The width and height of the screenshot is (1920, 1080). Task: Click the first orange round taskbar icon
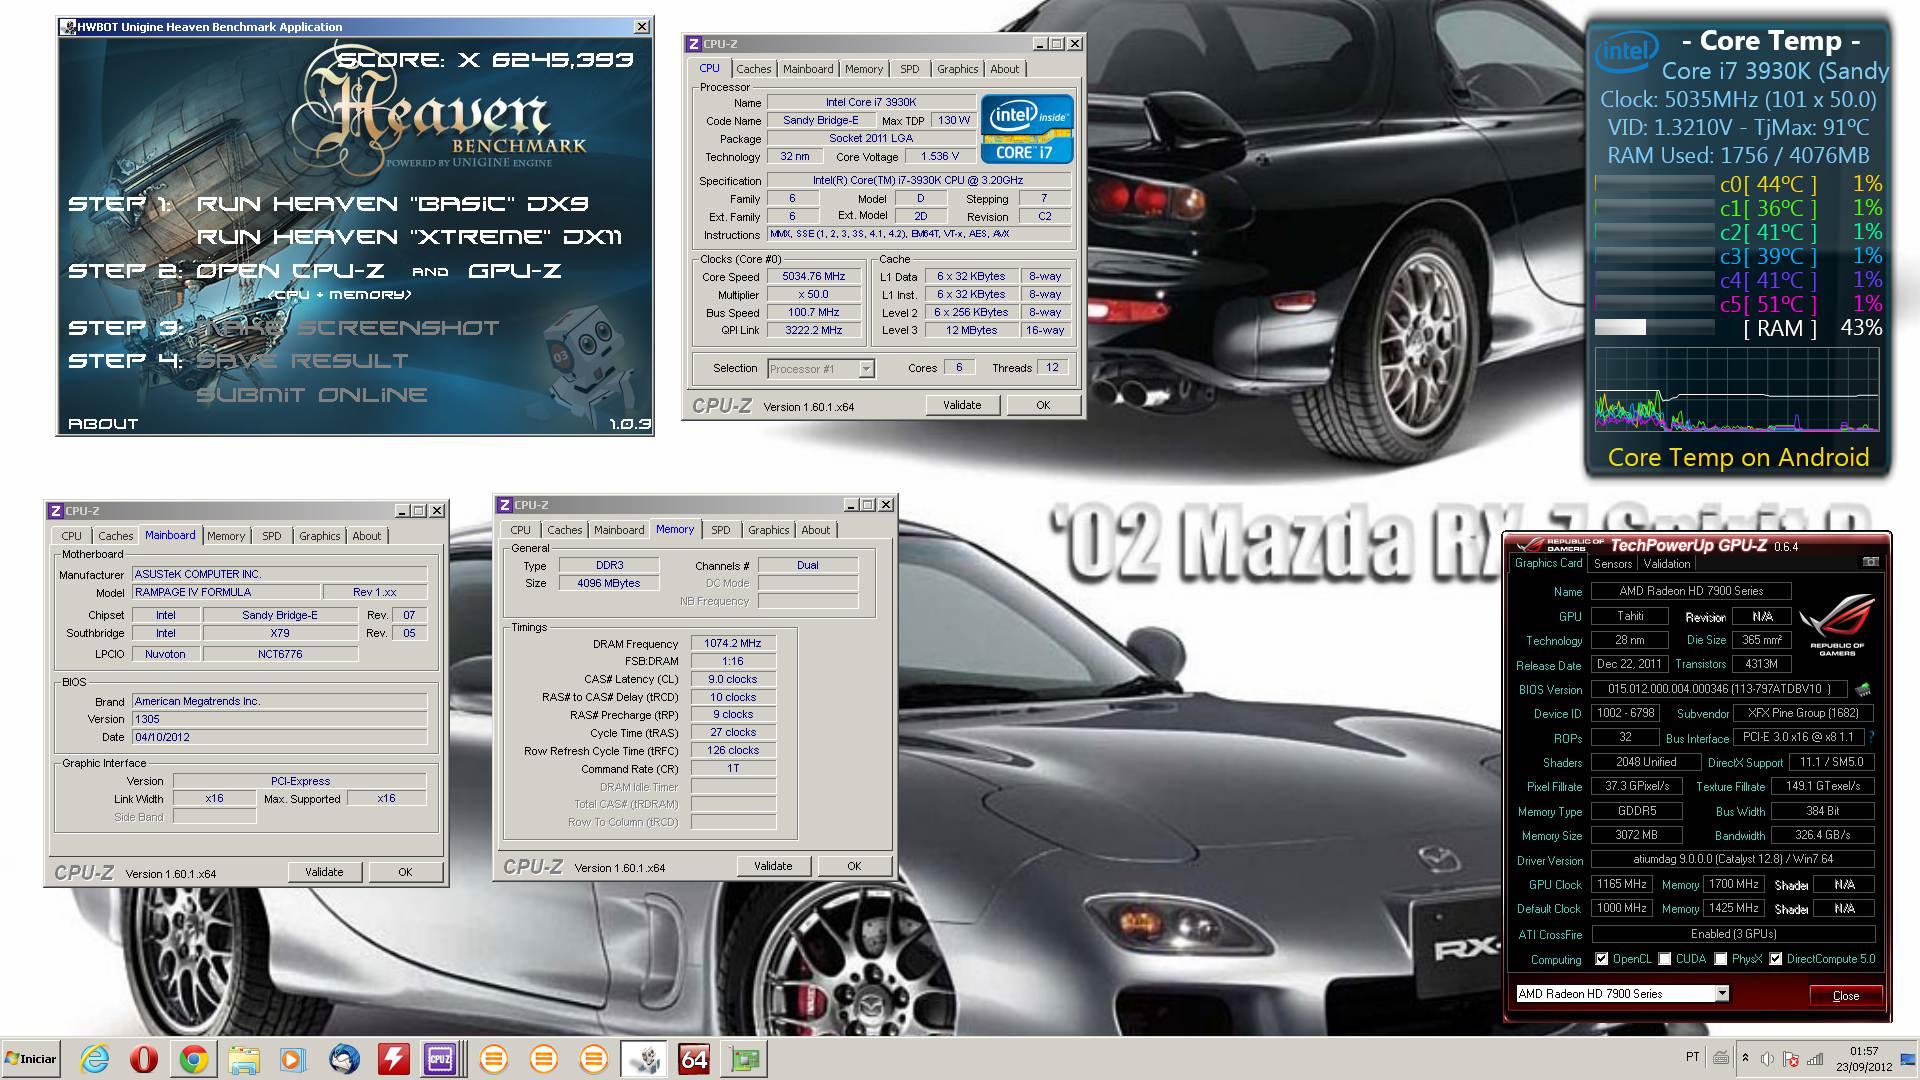coord(493,1059)
